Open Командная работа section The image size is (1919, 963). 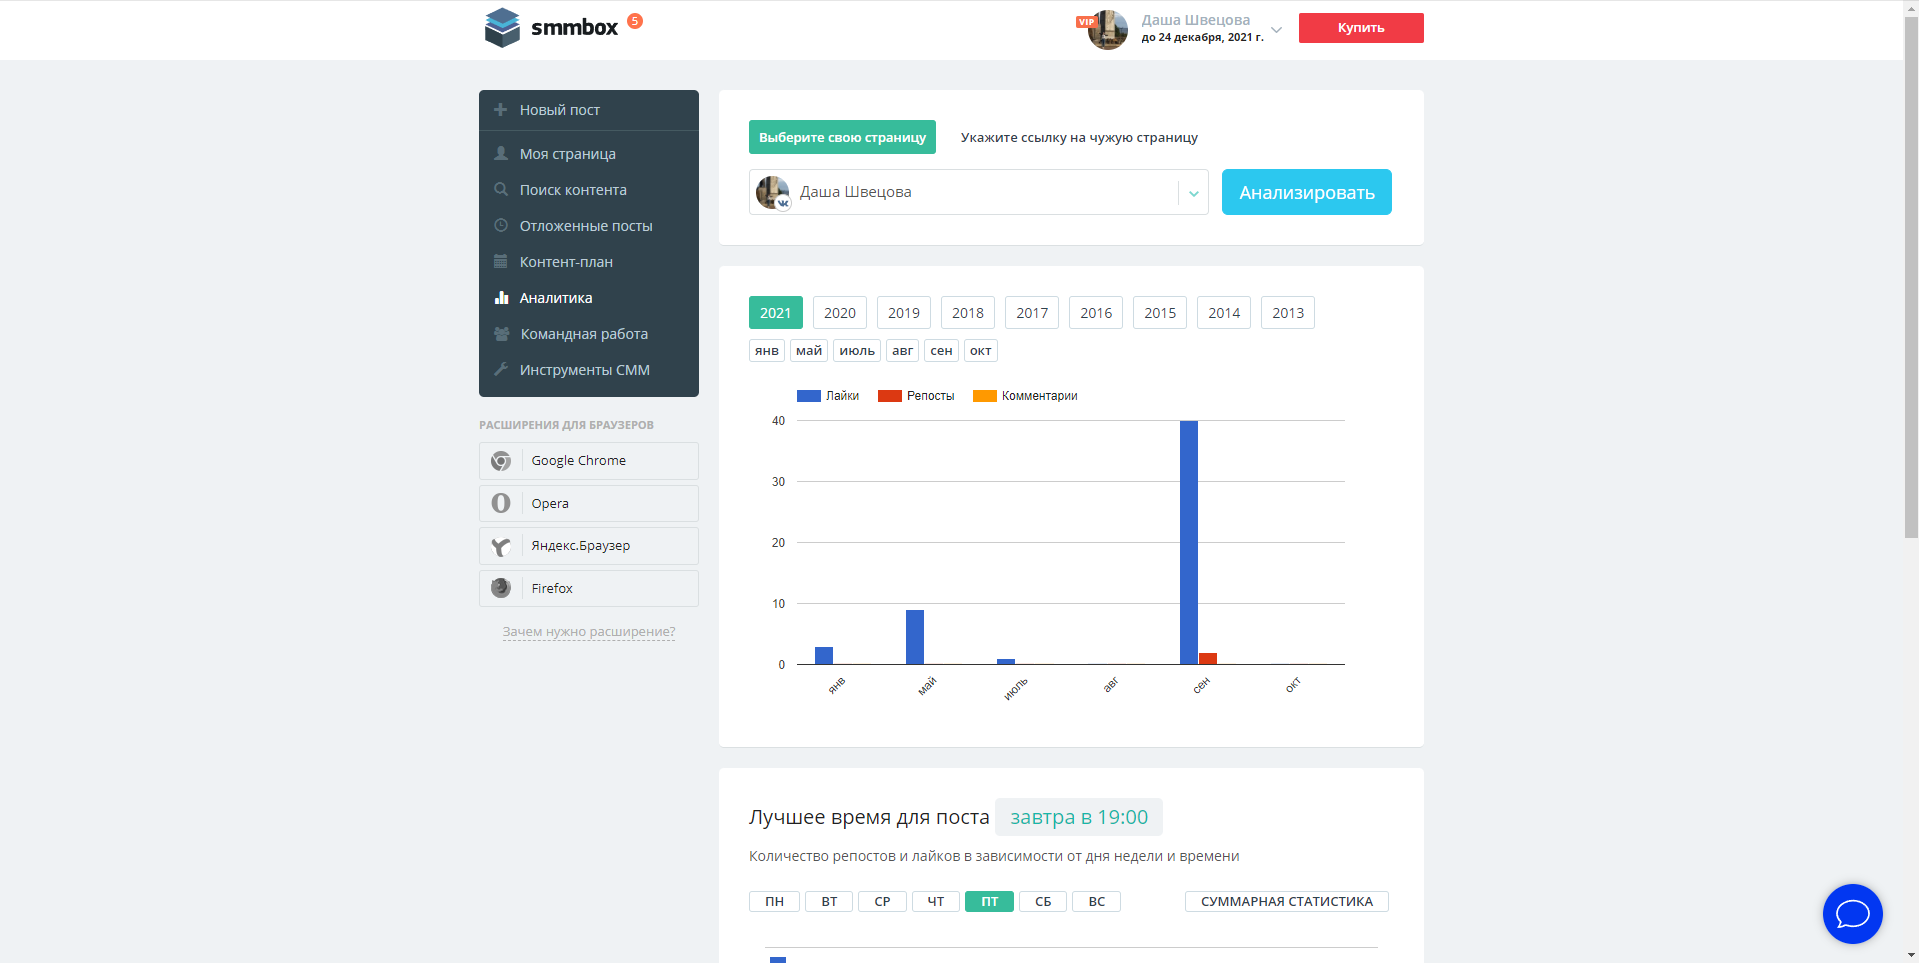(x=584, y=334)
